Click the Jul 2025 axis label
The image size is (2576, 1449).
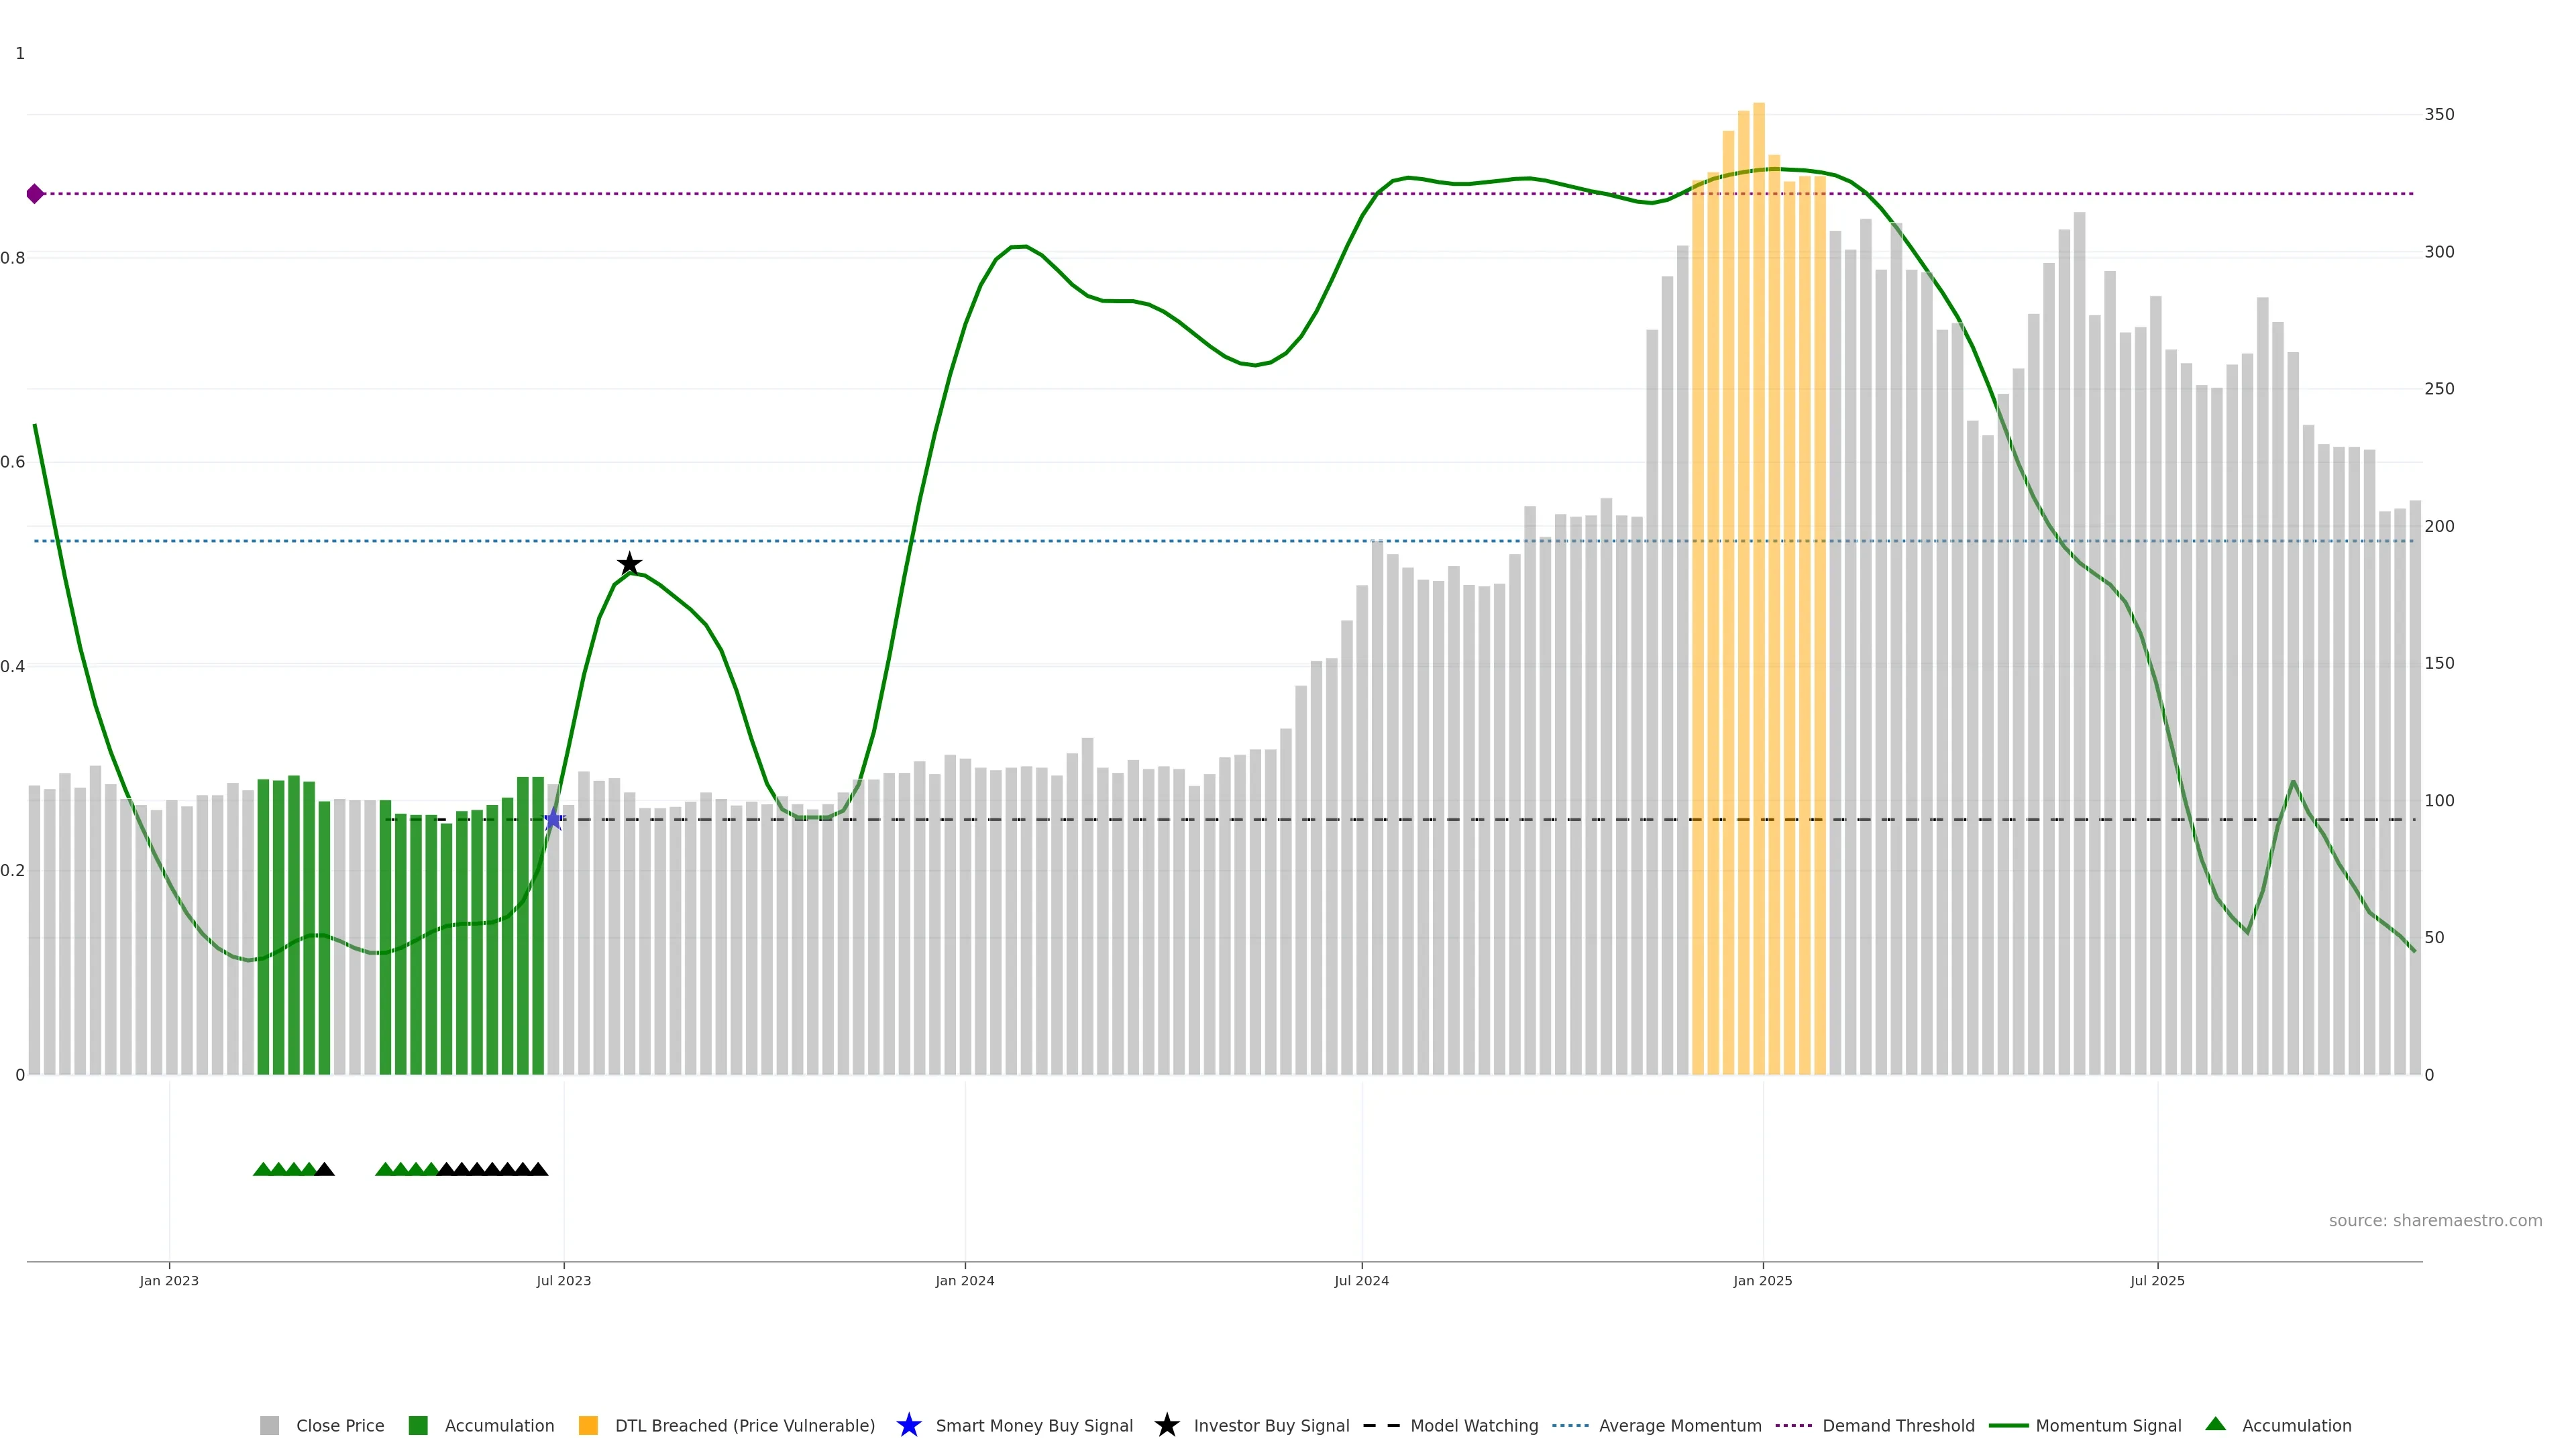click(x=2157, y=1281)
